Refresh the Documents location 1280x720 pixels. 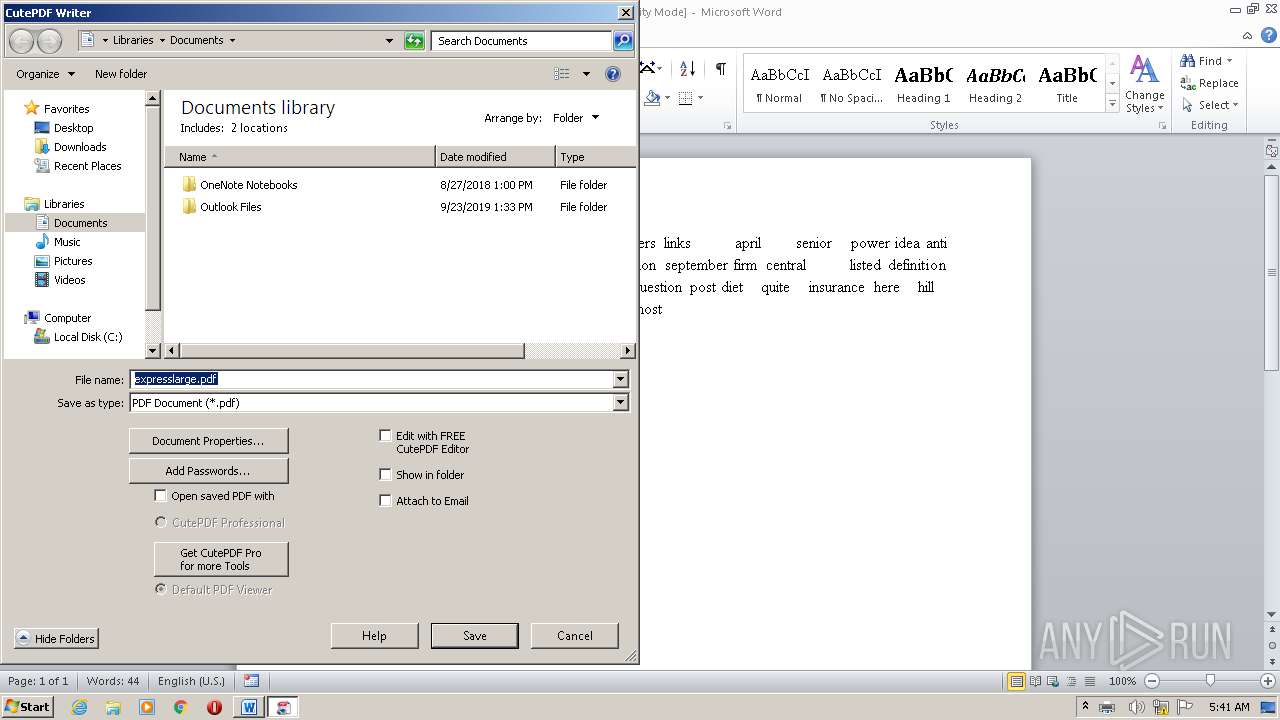414,41
